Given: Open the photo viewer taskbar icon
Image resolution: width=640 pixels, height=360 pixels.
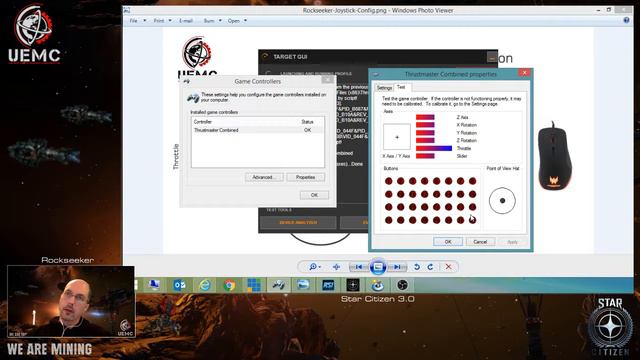Looking at the screenshot, I should tap(303, 285).
